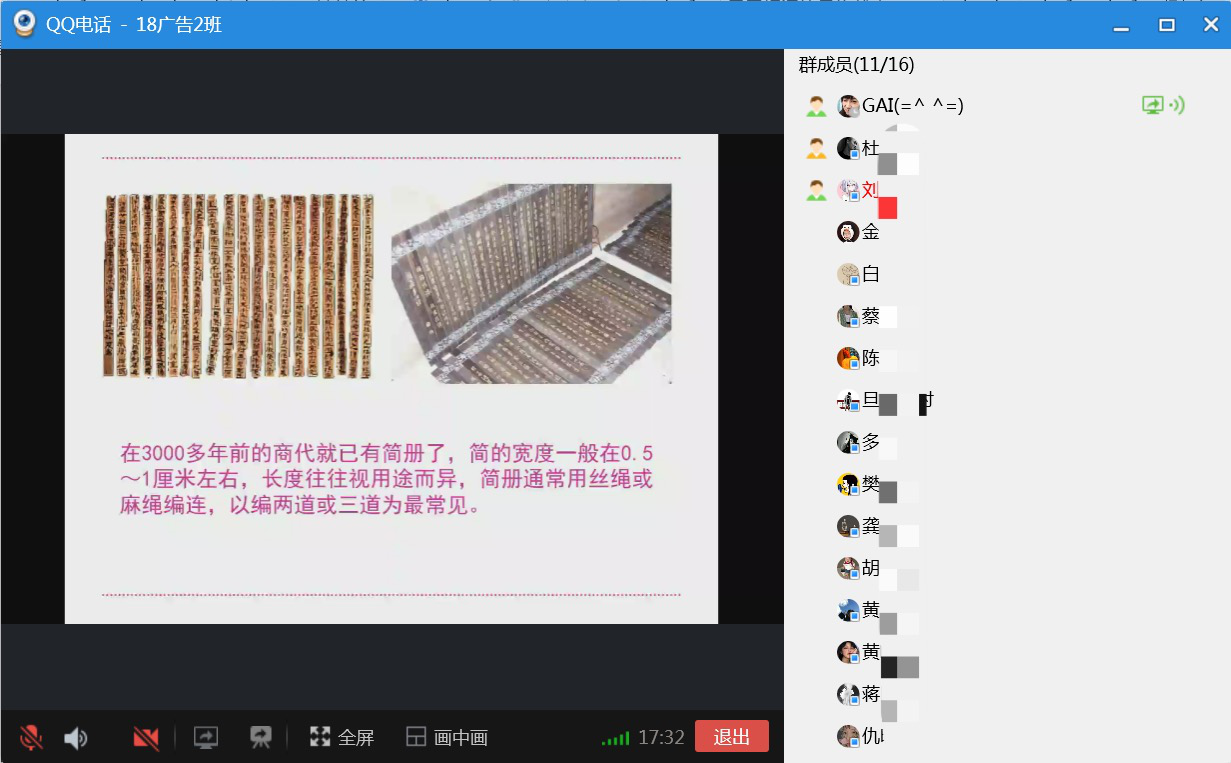Click the green user status icon beside GAI
1231x763 pixels.
pyautogui.click(x=816, y=106)
